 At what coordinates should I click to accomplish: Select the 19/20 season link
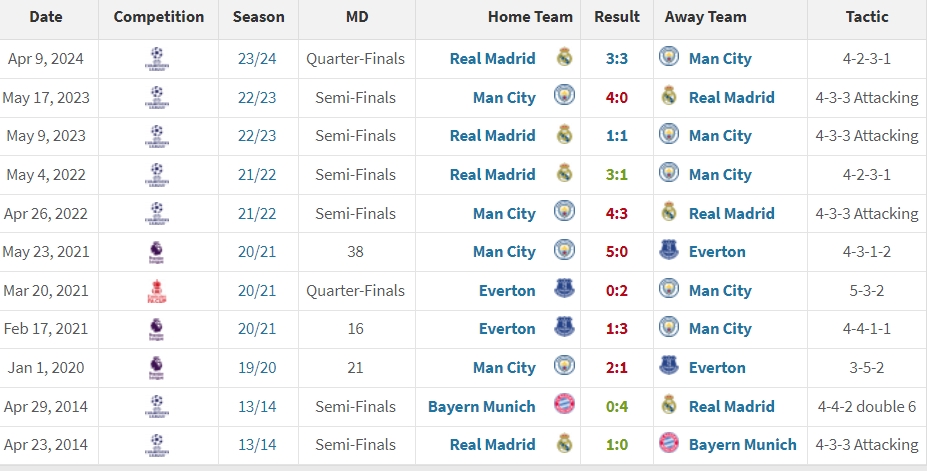(257, 368)
